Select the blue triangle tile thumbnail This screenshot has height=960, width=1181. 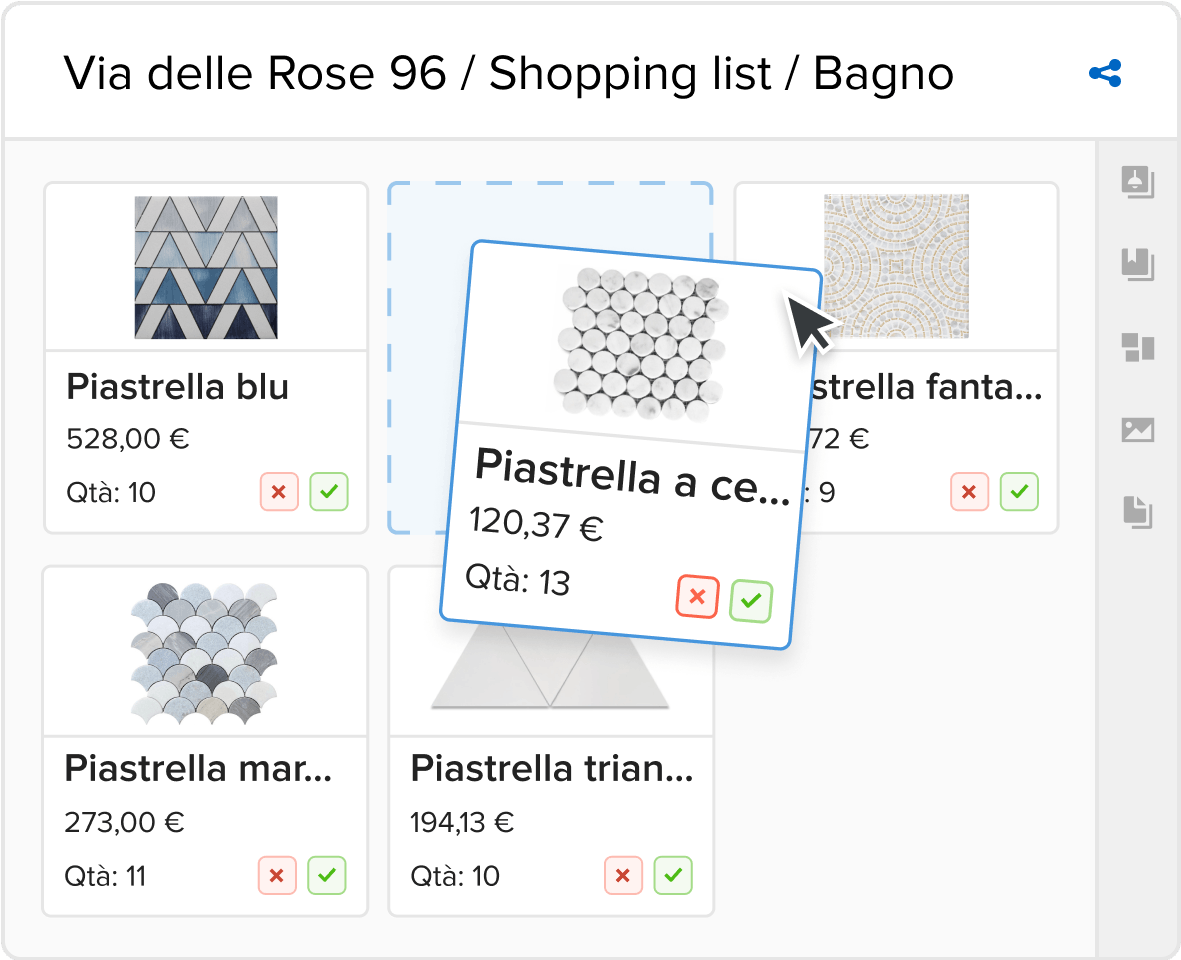(x=206, y=267)
